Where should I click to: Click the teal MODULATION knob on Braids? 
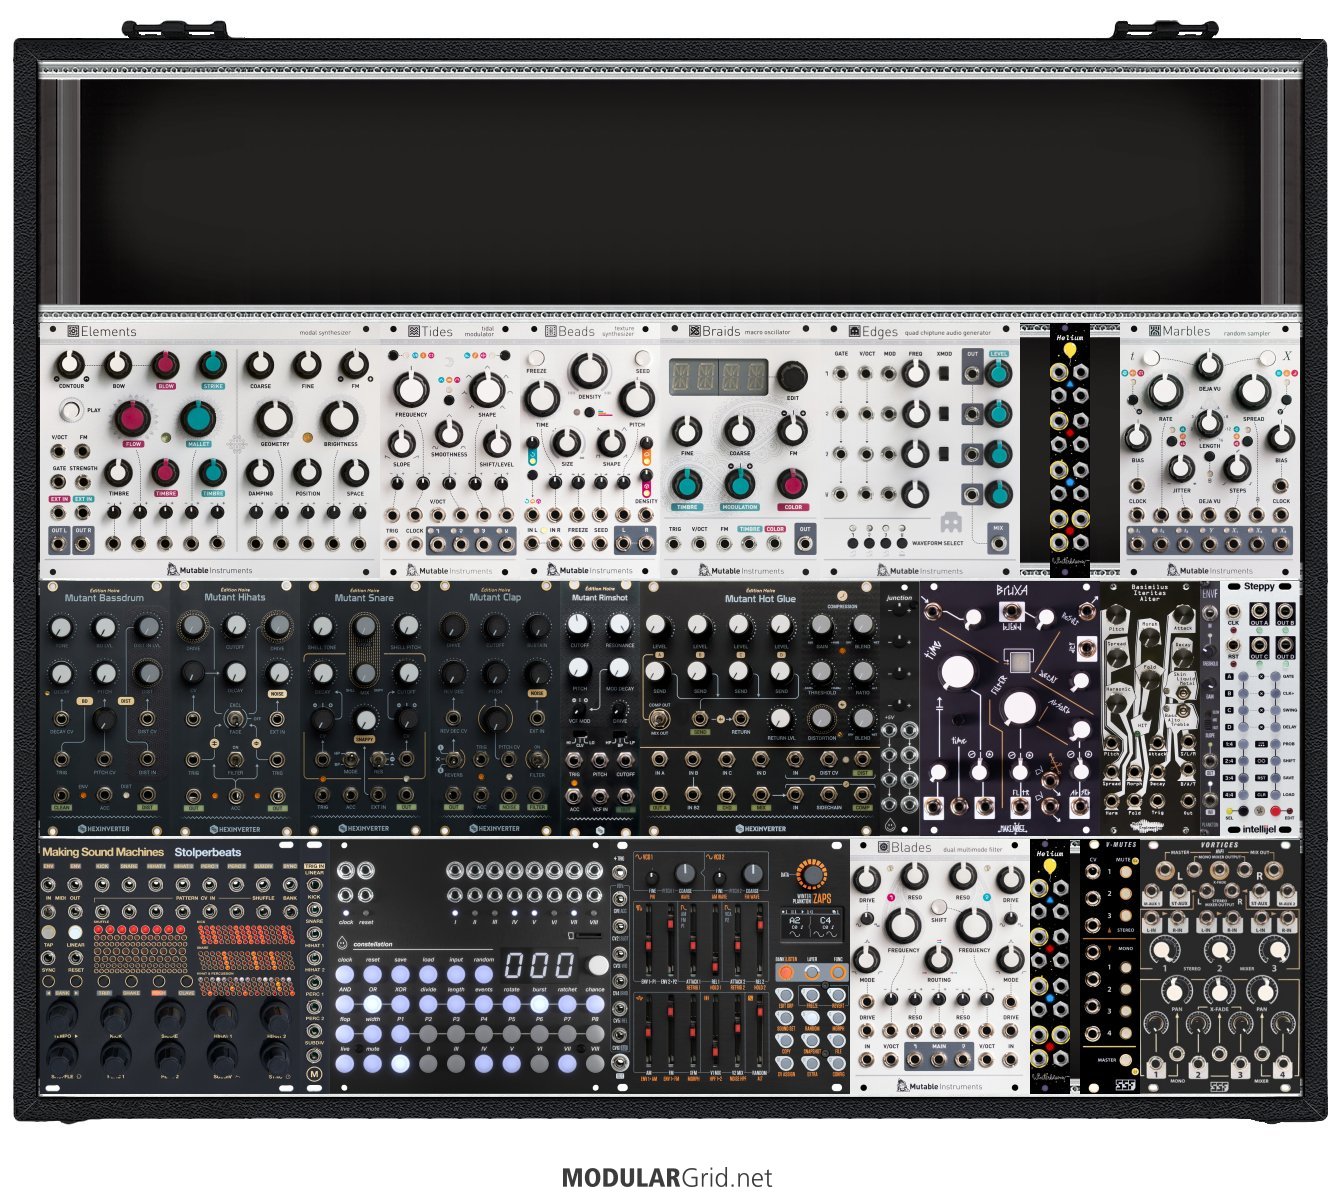pyautogui.click(x=739, y=484)
